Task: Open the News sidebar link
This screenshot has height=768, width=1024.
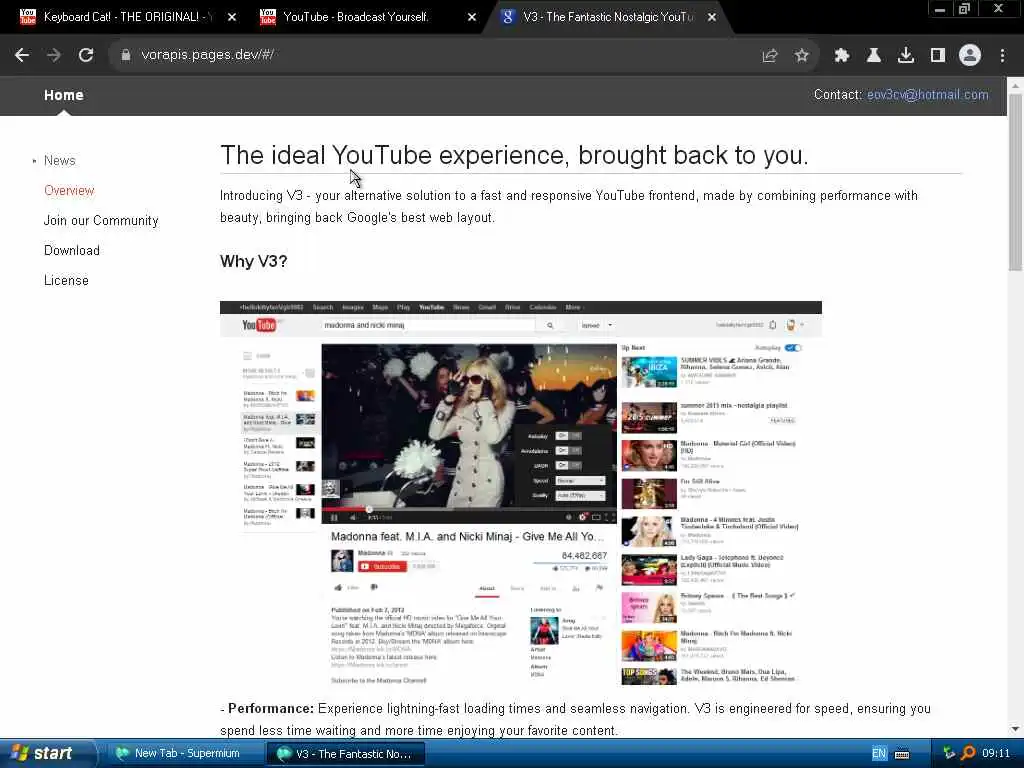Action: pos(59,161)
